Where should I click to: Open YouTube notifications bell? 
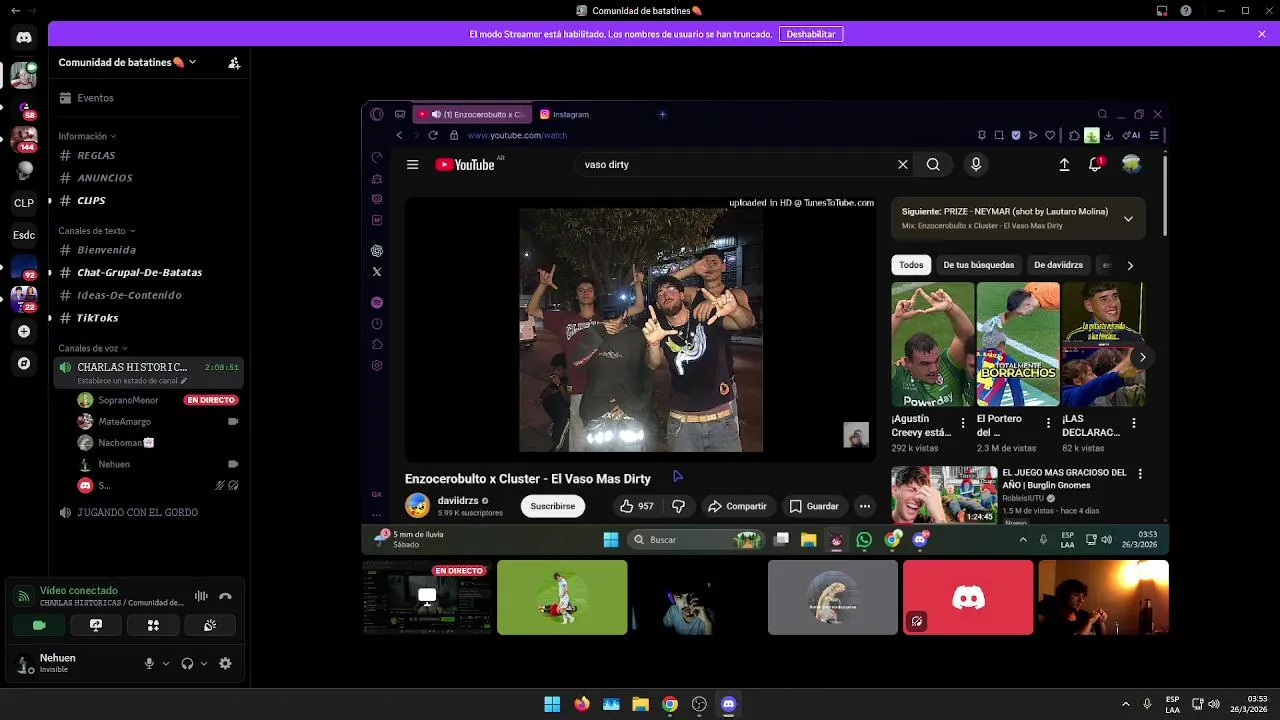coord(1095,165)
